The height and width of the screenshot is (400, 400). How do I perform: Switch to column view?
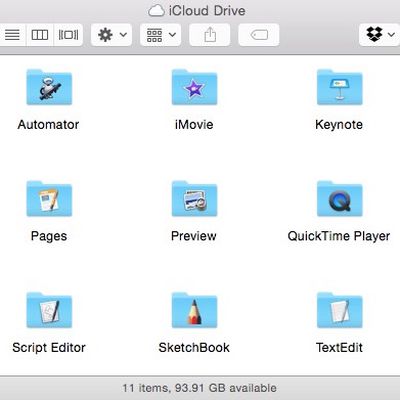coord(40,35)
